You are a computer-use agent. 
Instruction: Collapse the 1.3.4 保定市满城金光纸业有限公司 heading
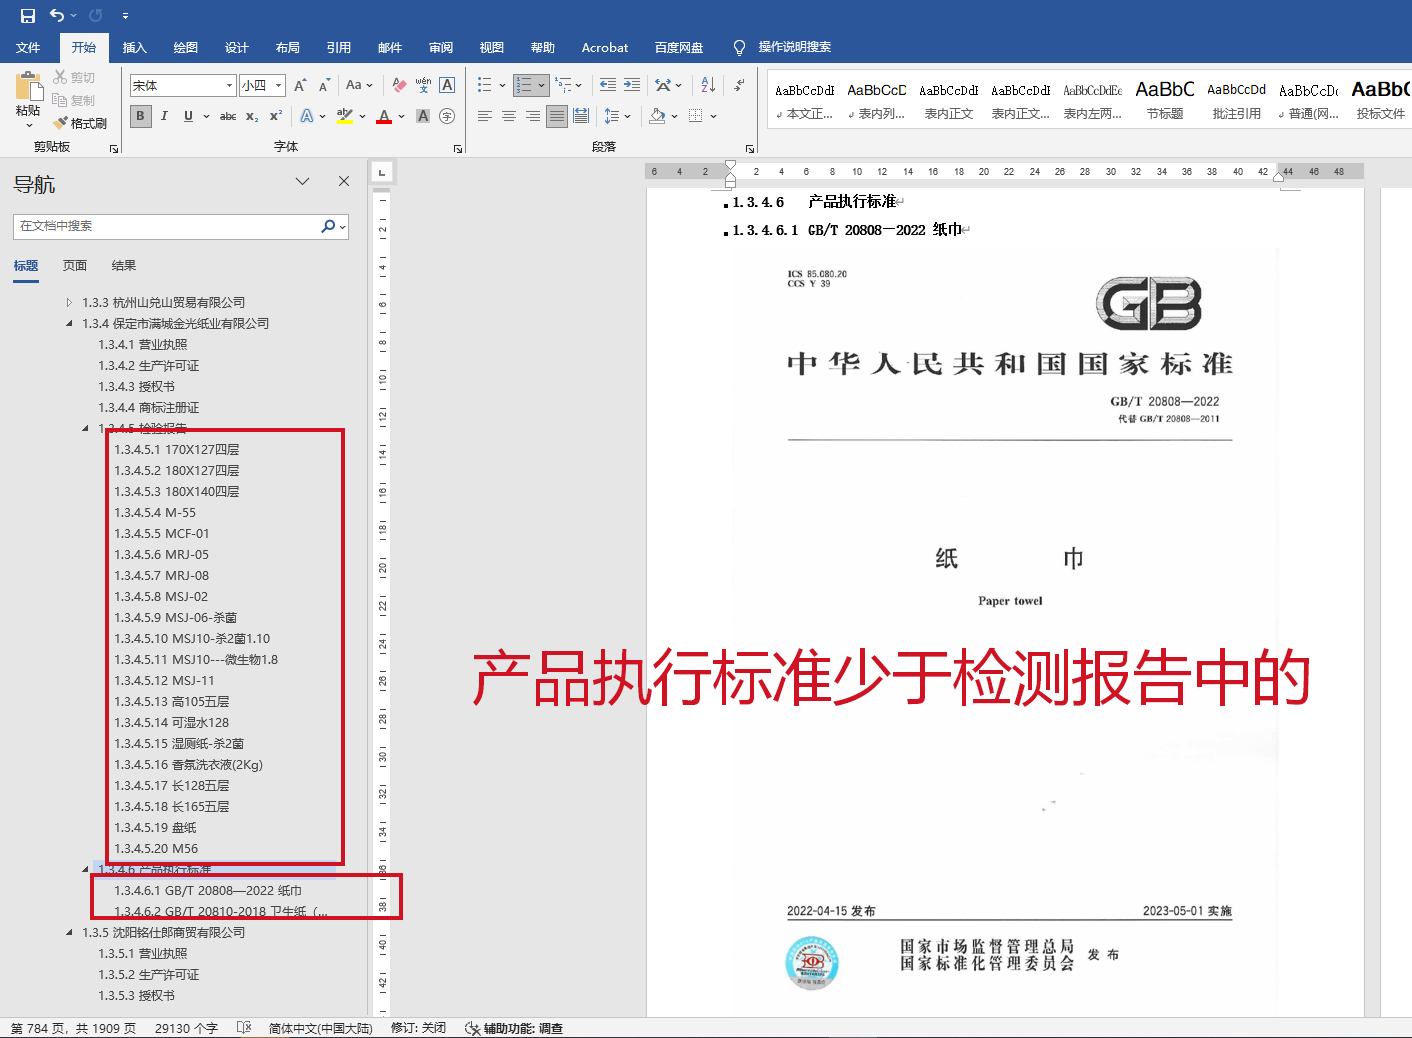click(x=69, y=323)
